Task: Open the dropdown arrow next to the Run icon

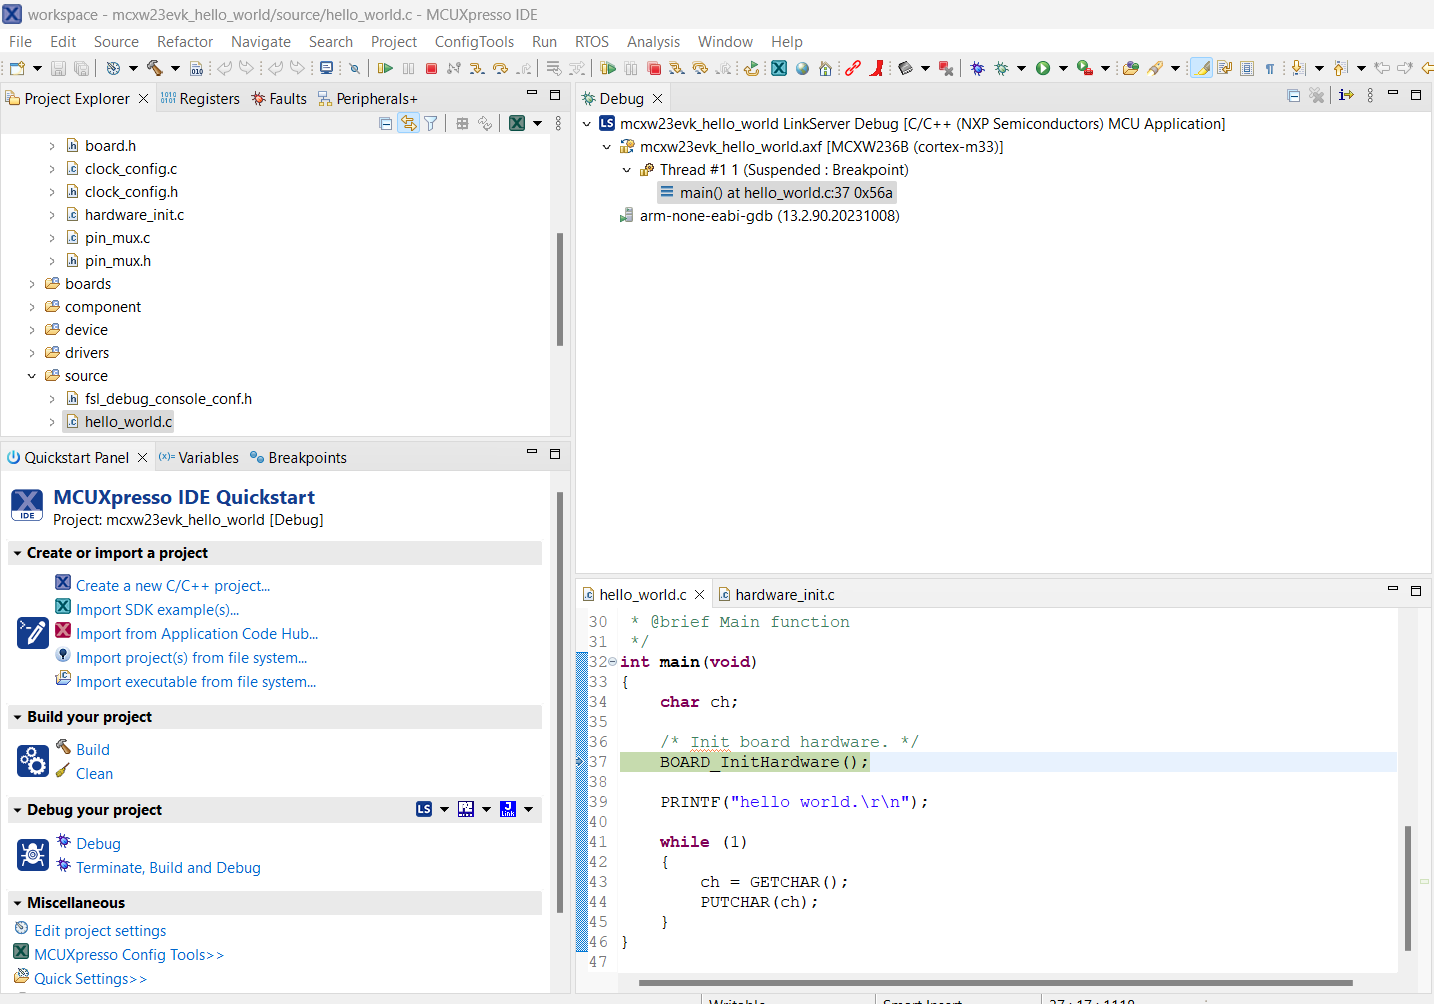Action: (x=1063, y=68)
